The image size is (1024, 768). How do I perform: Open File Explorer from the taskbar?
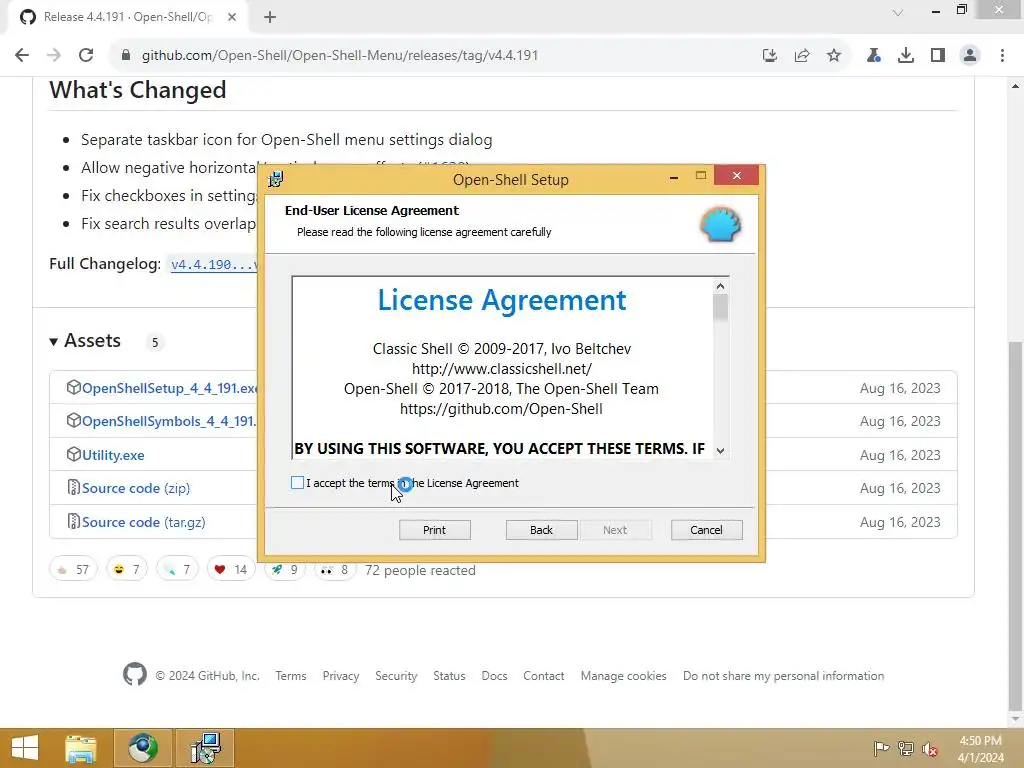(x=81, y=748)
